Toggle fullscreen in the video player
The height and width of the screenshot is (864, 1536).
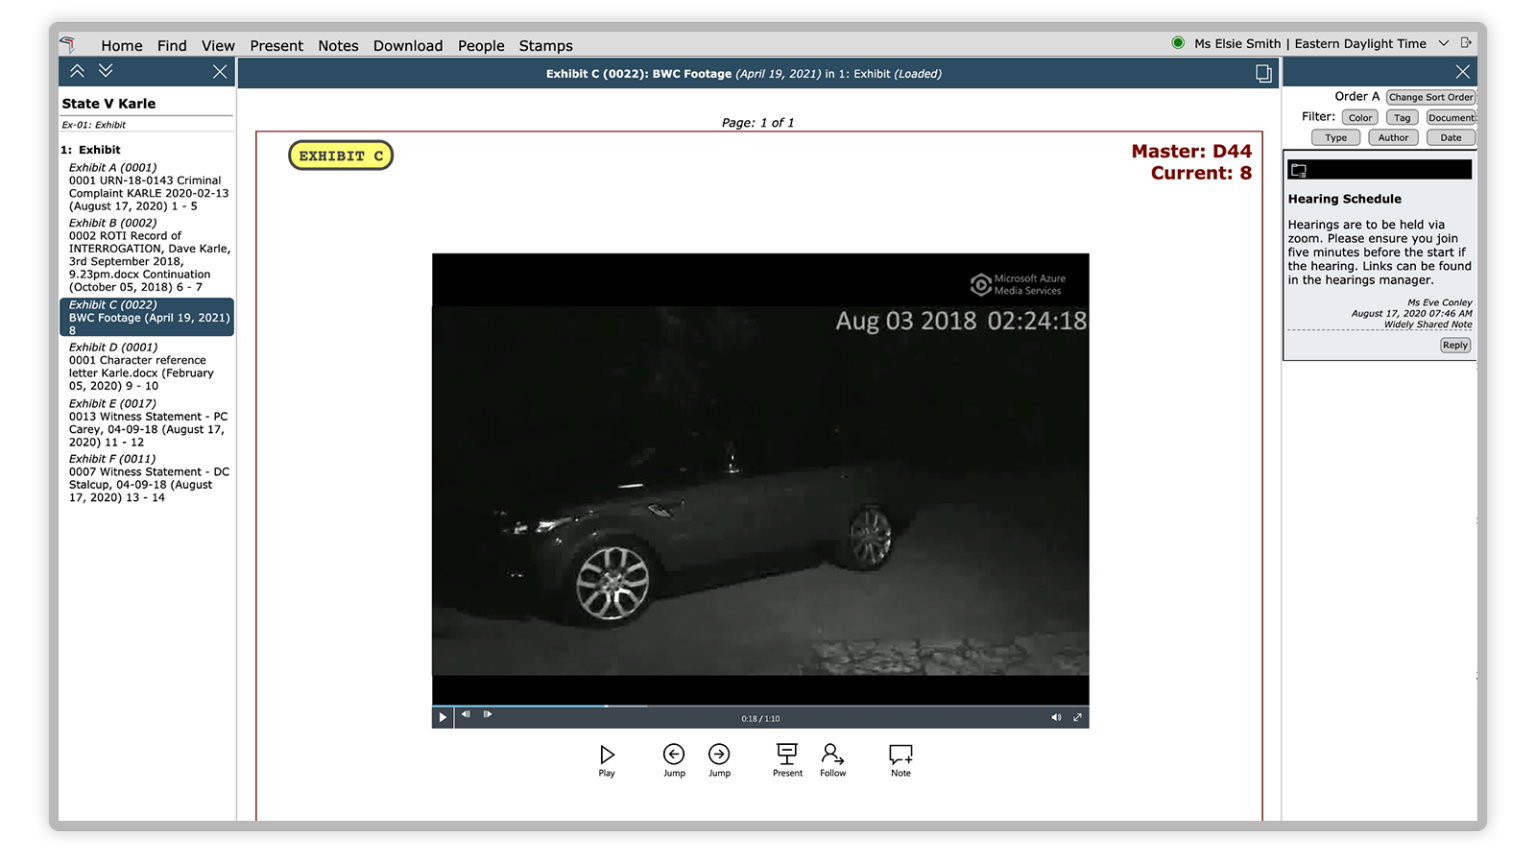(x=1078, y=717)
